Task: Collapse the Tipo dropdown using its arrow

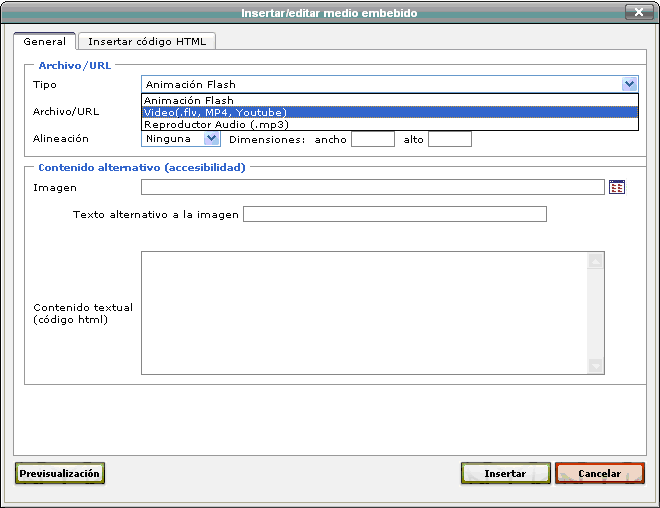Action: coord(629,85)
